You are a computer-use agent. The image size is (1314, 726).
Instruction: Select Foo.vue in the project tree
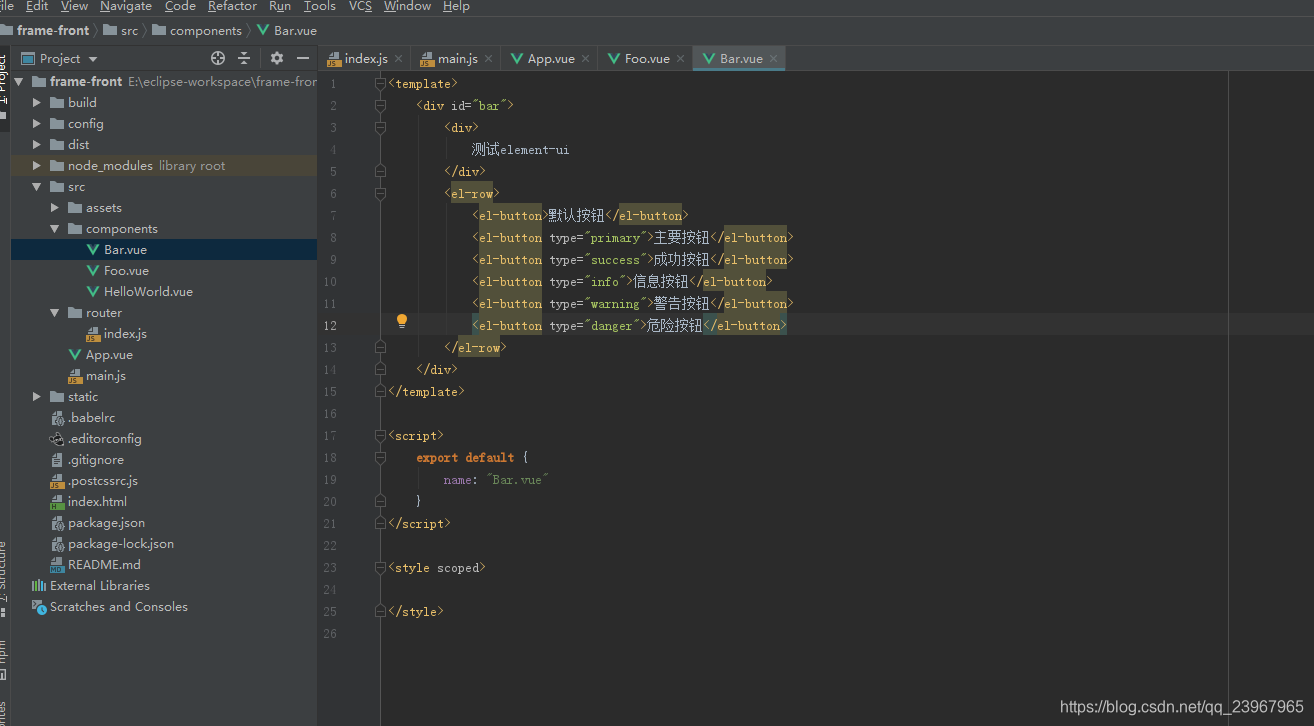coord(126,271)
